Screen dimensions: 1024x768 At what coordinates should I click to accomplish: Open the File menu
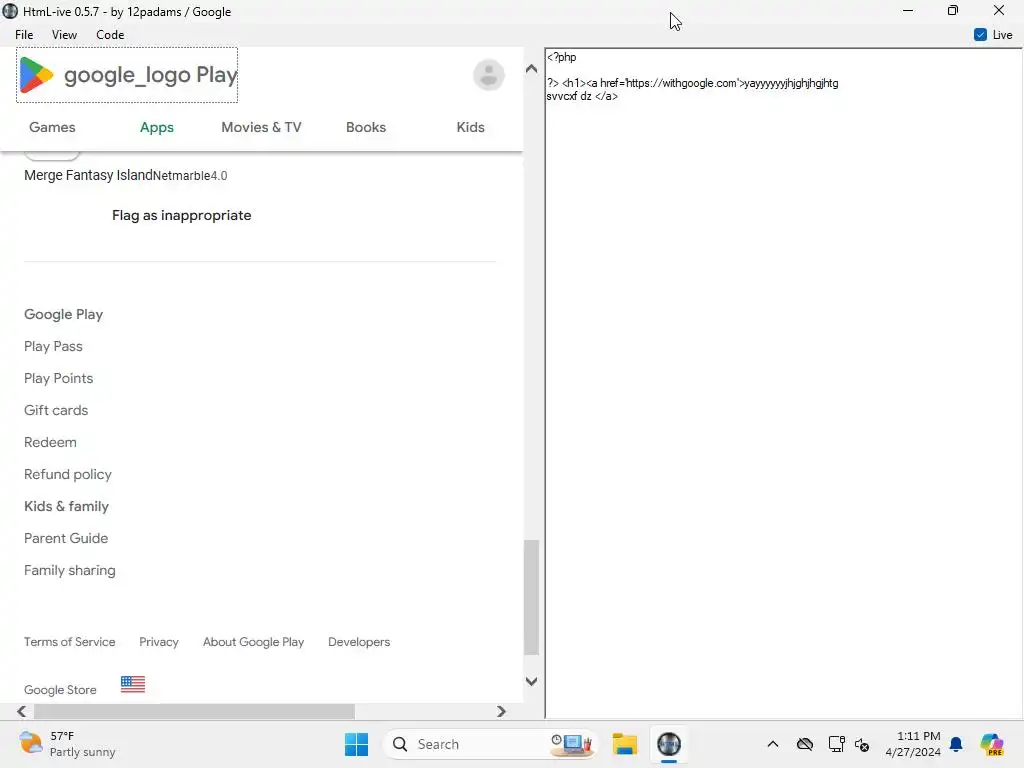point(24,35)
